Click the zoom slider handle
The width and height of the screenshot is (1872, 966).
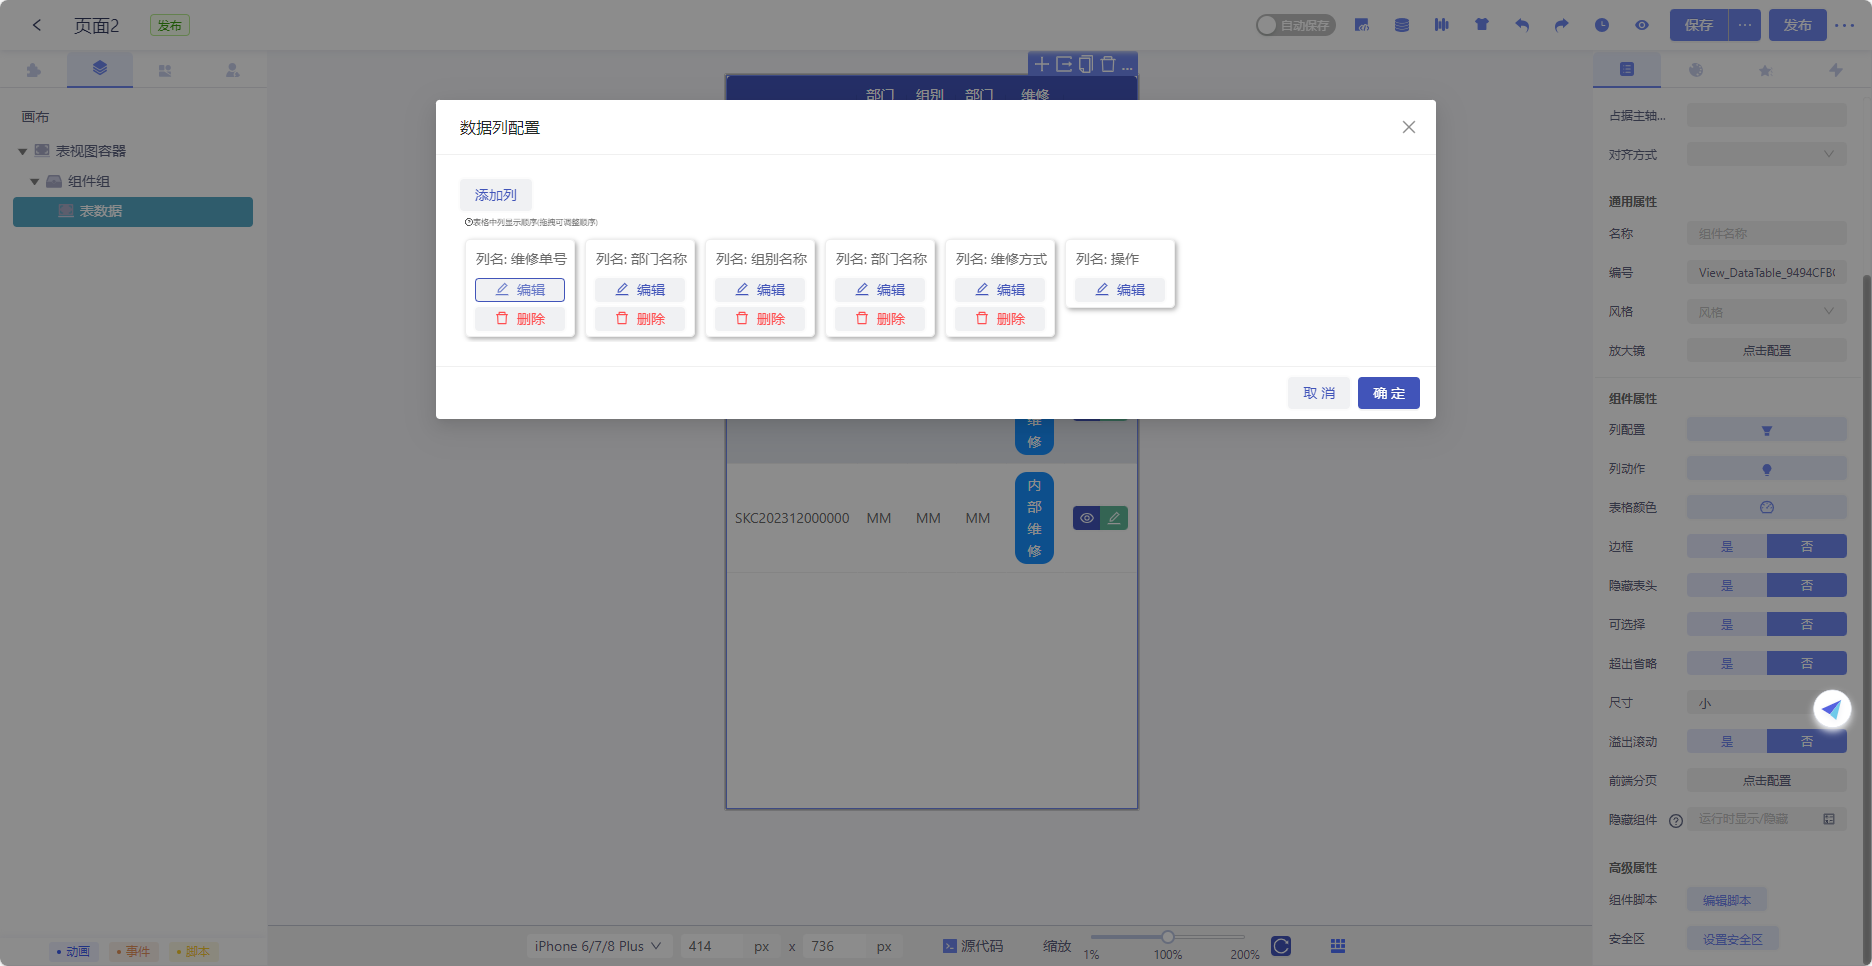[x=1167, y=937]
